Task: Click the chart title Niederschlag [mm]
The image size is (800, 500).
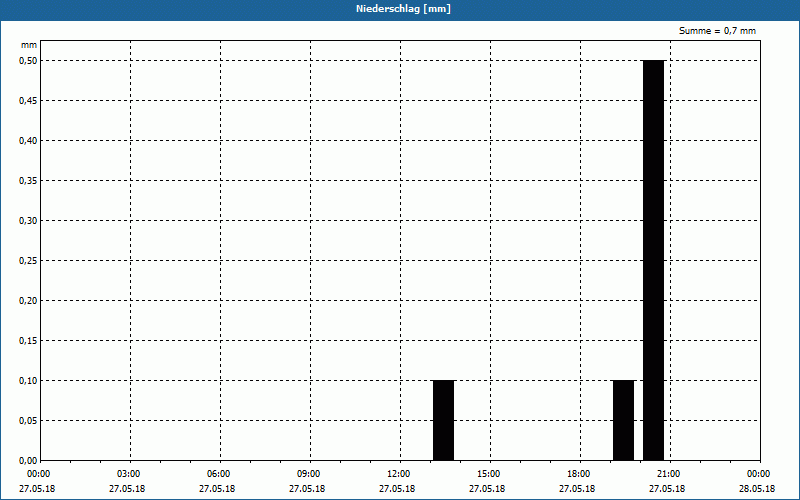Action: tap(400, 9)
